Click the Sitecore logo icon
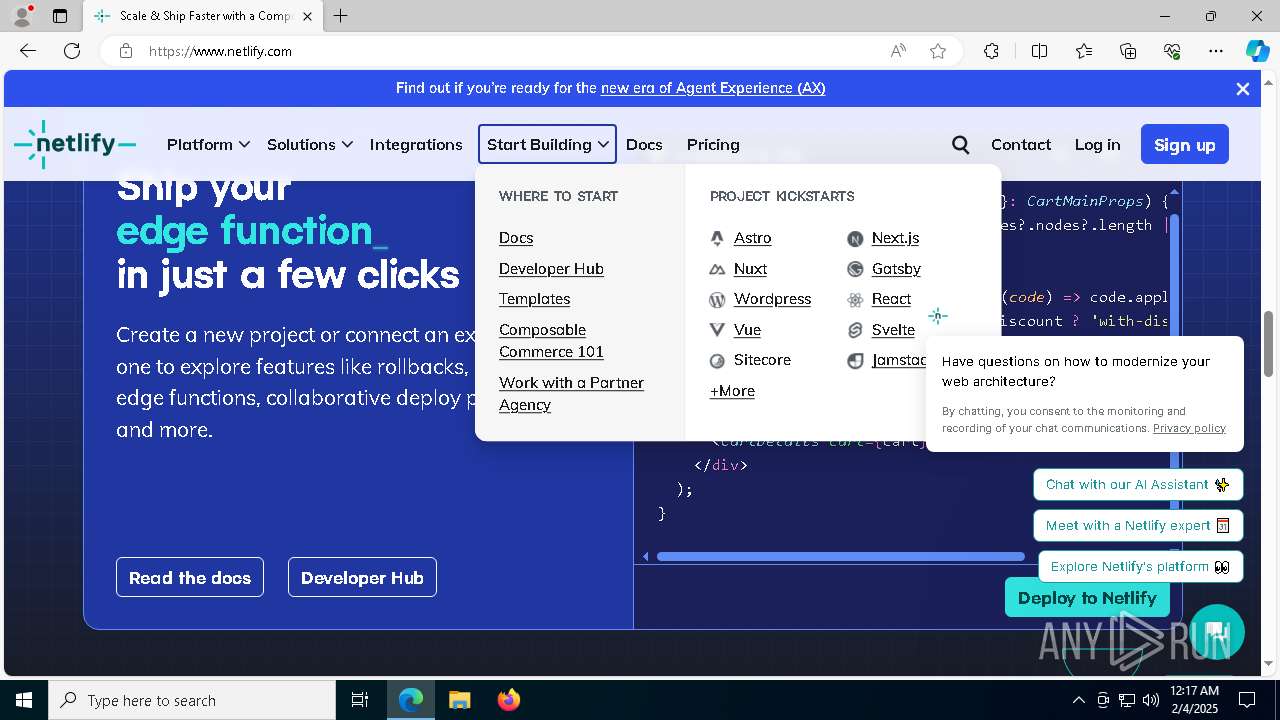This screenshot has width=1280, height=720. click(717, 360)
